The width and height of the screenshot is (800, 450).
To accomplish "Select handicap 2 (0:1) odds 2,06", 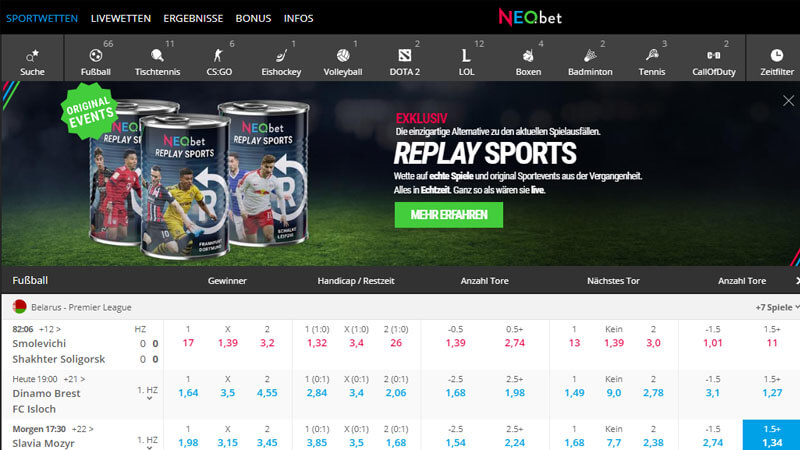I will (396, 393).
